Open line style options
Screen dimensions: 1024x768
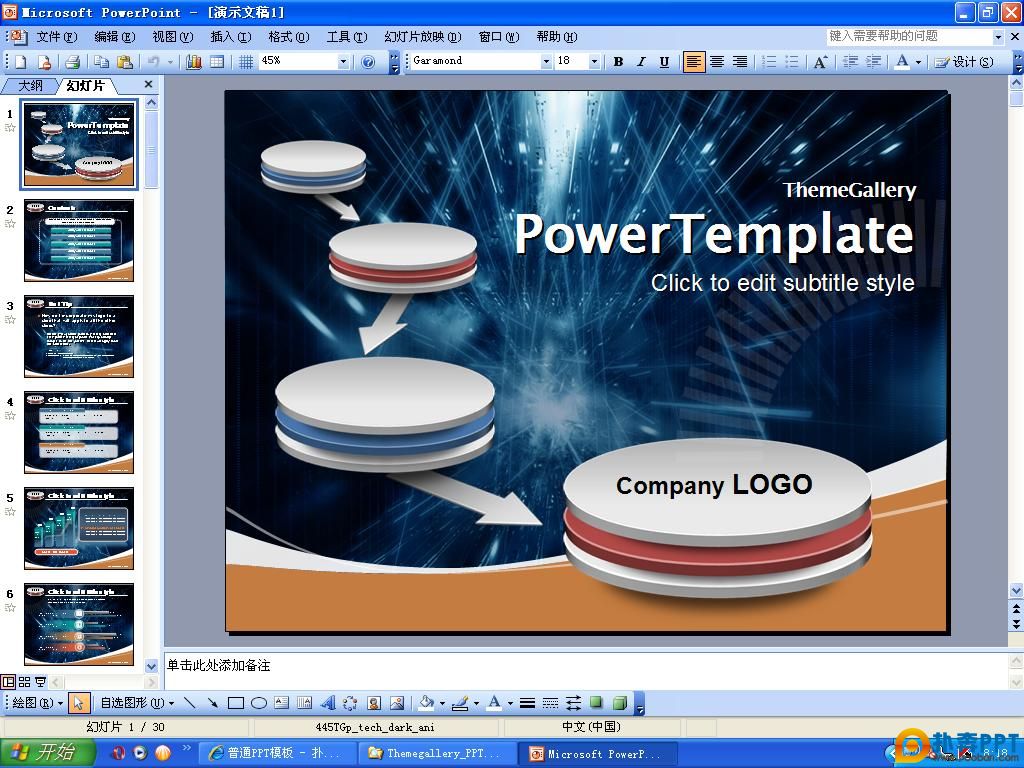click(528, 703)
